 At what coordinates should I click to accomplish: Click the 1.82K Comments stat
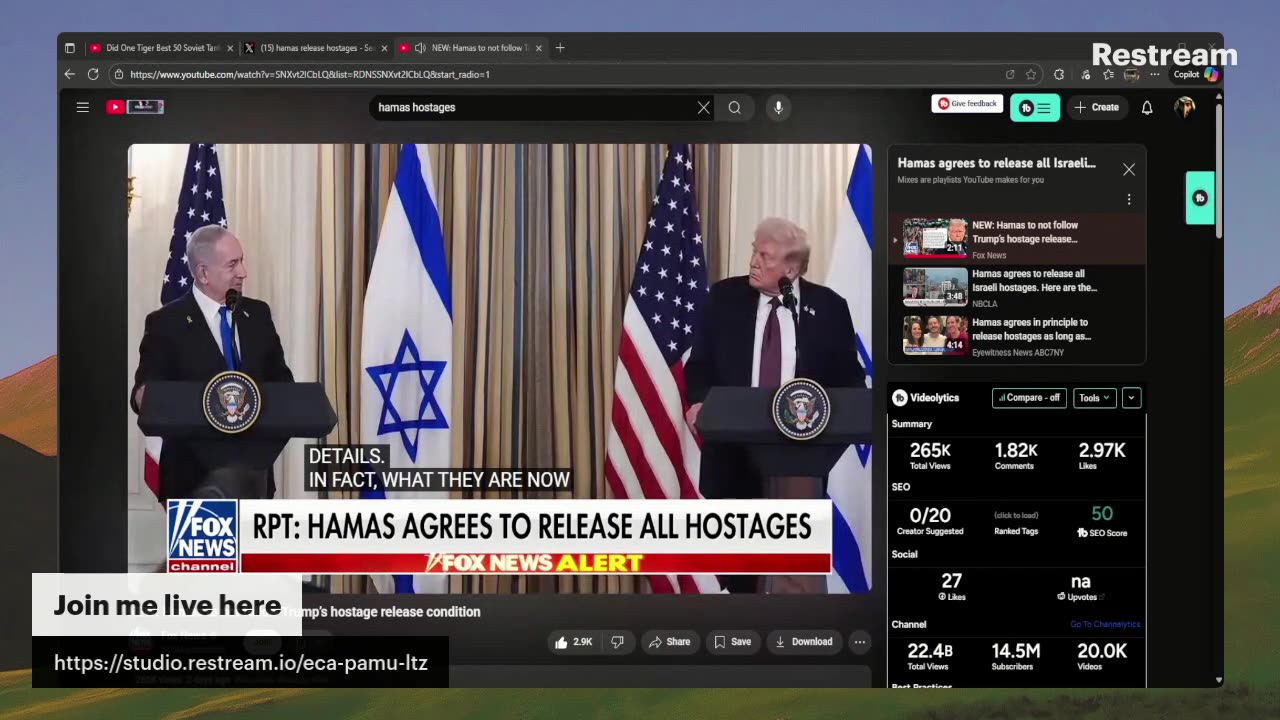click(x=1016, y=455)
